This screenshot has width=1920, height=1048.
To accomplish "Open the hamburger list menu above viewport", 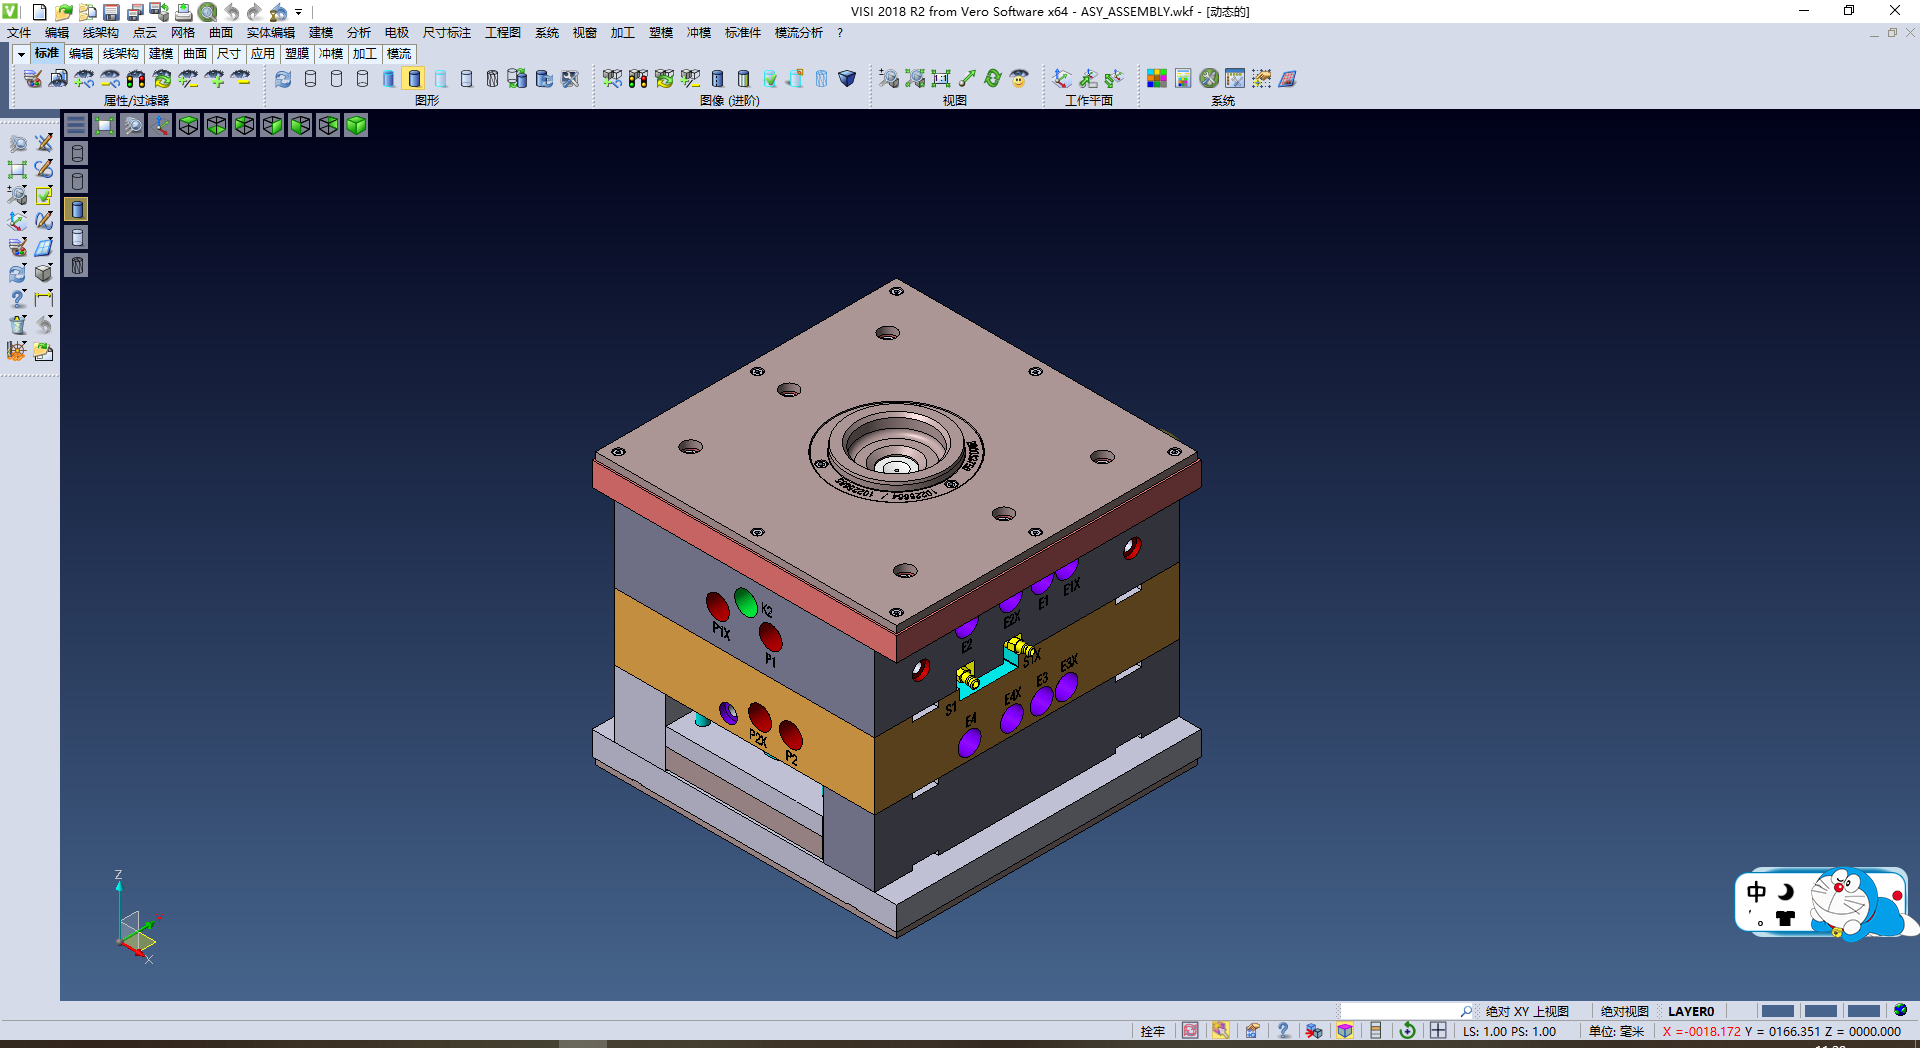I will [x=76, y=125].
